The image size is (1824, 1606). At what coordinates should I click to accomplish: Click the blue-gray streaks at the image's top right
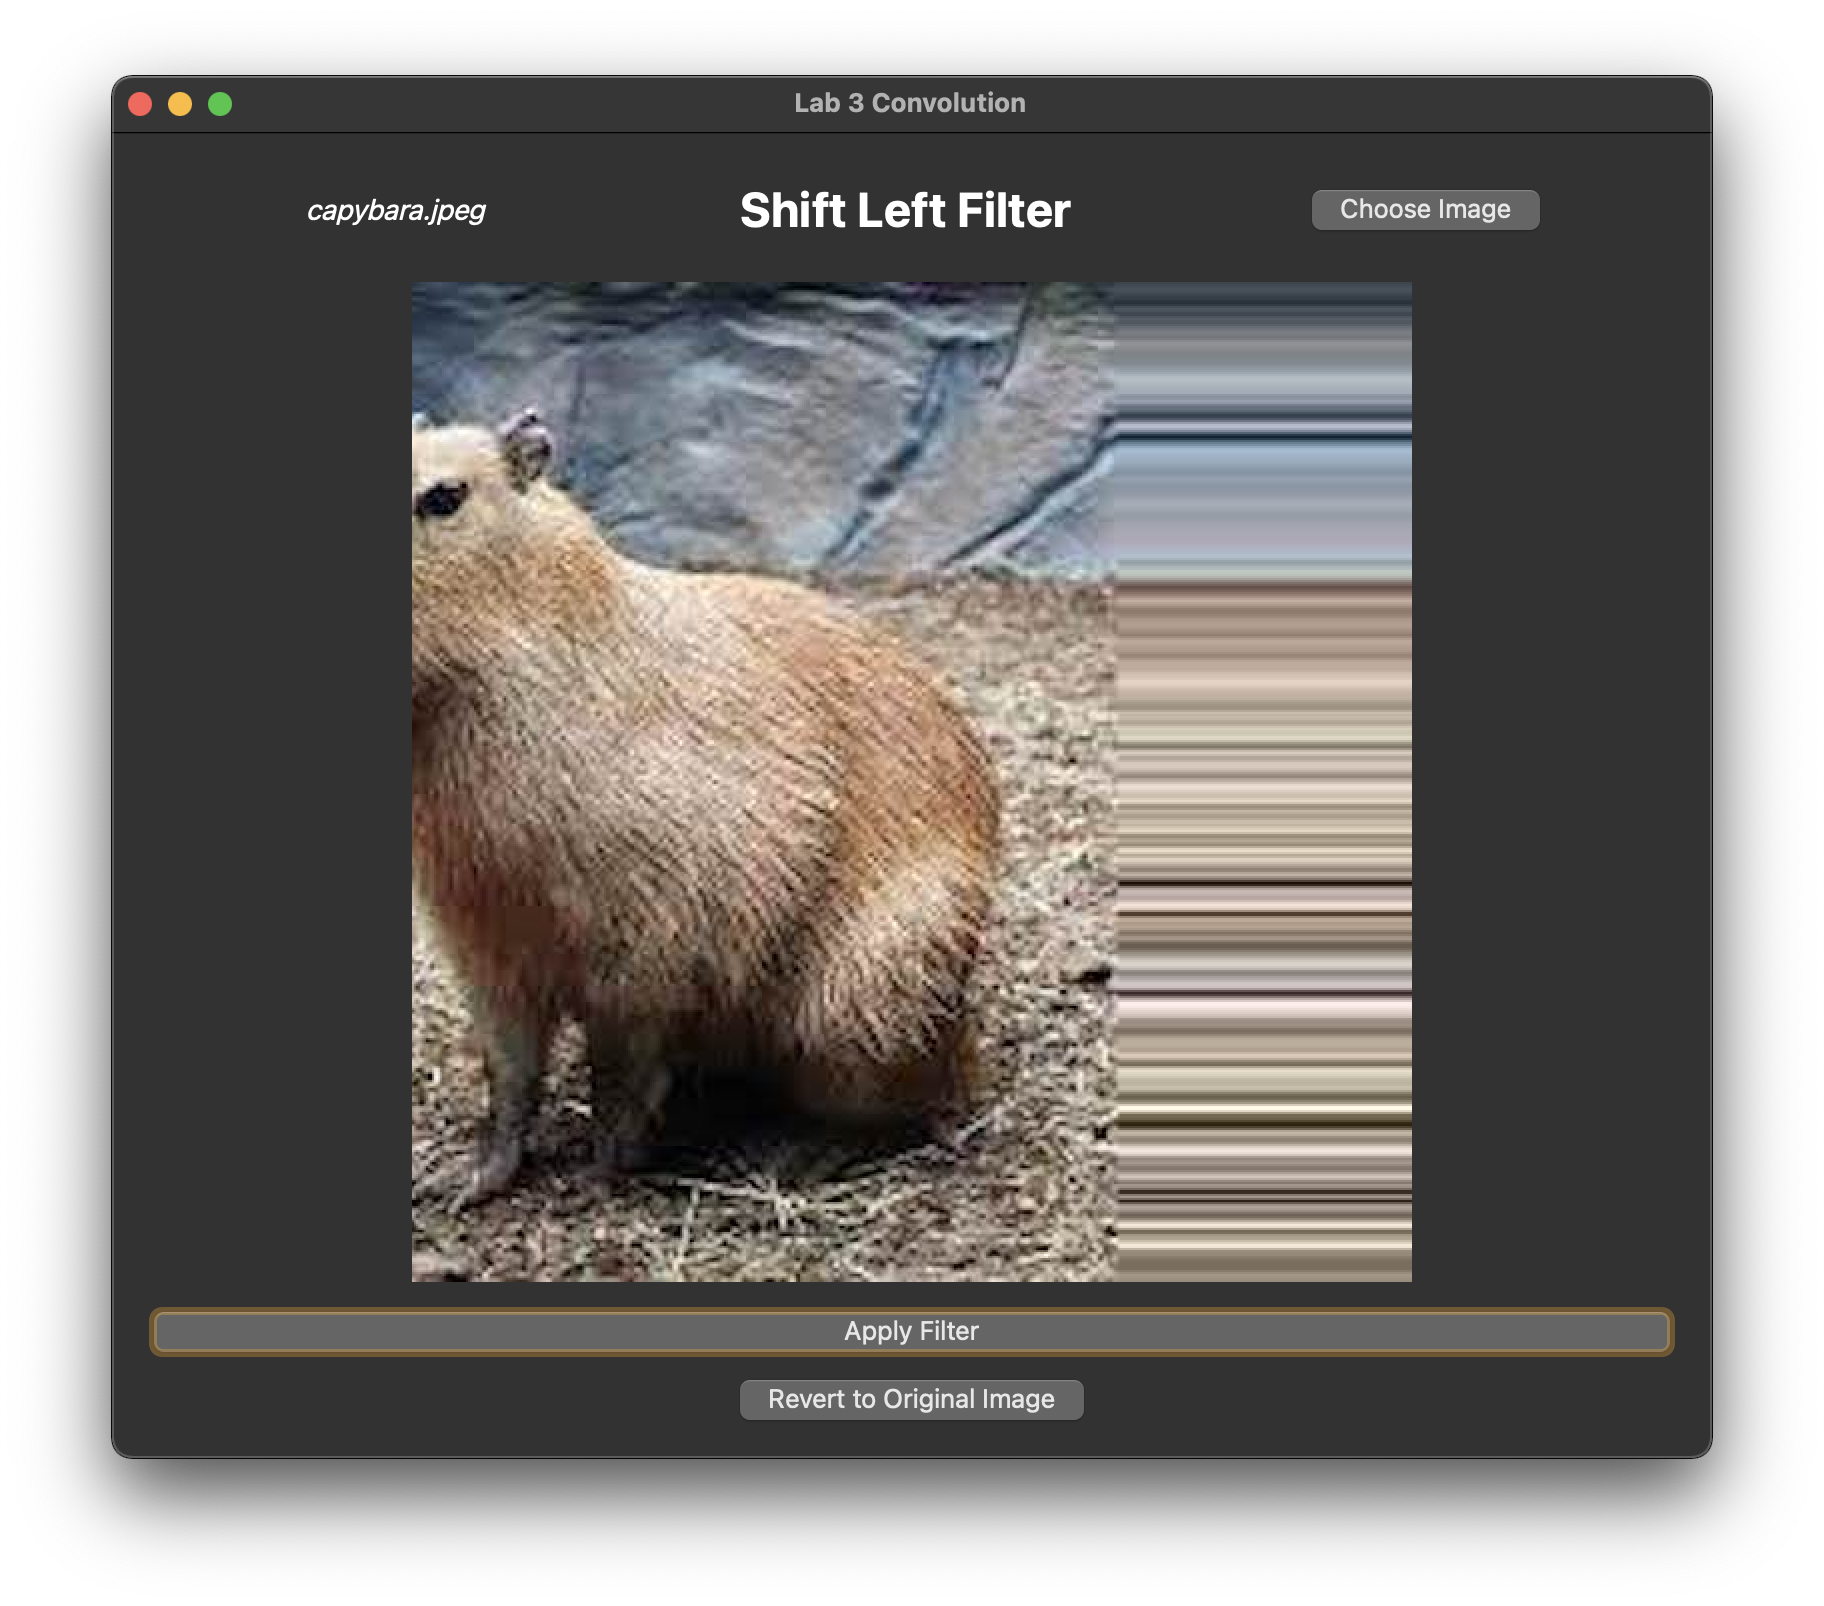(1263, 420)
